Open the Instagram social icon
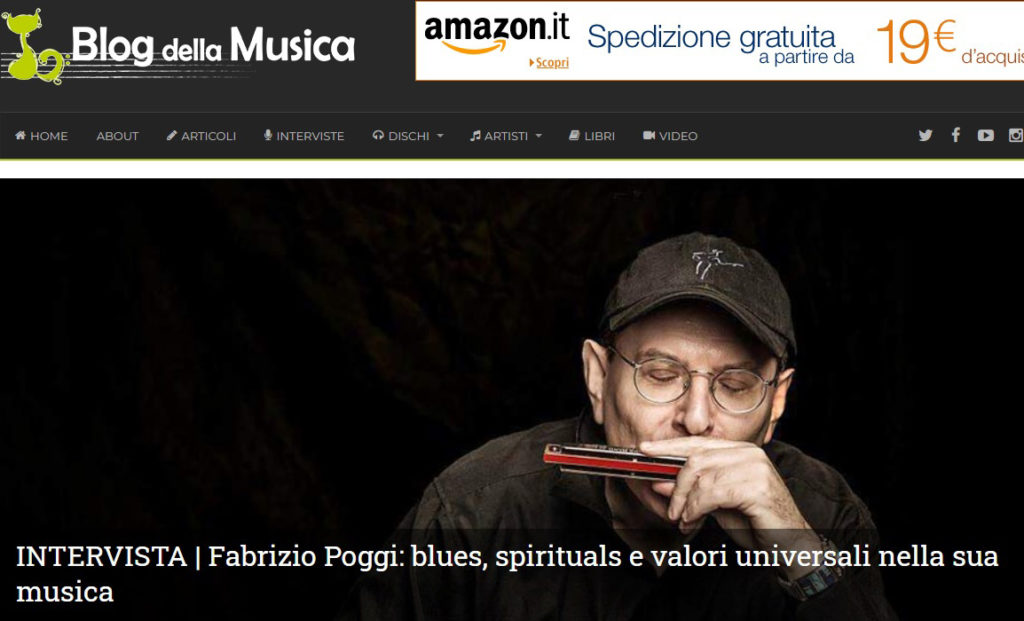 [x=1016, y=135]
